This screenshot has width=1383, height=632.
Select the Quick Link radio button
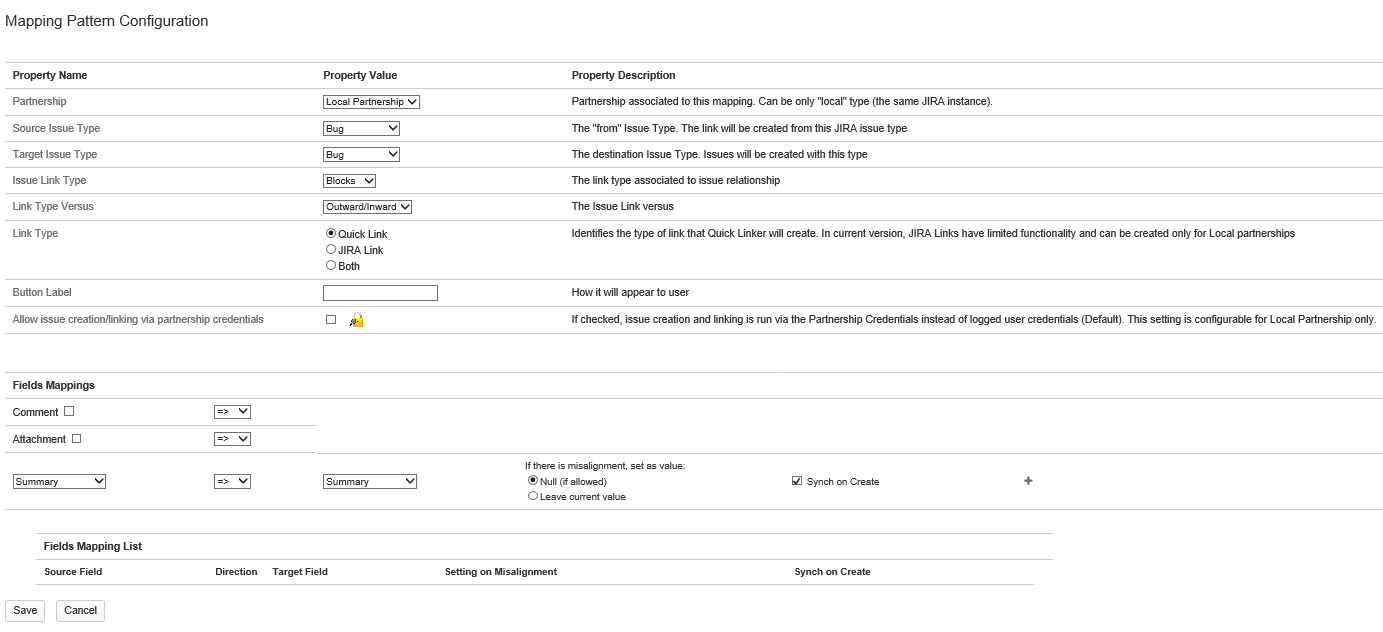(x=331, y=234)
